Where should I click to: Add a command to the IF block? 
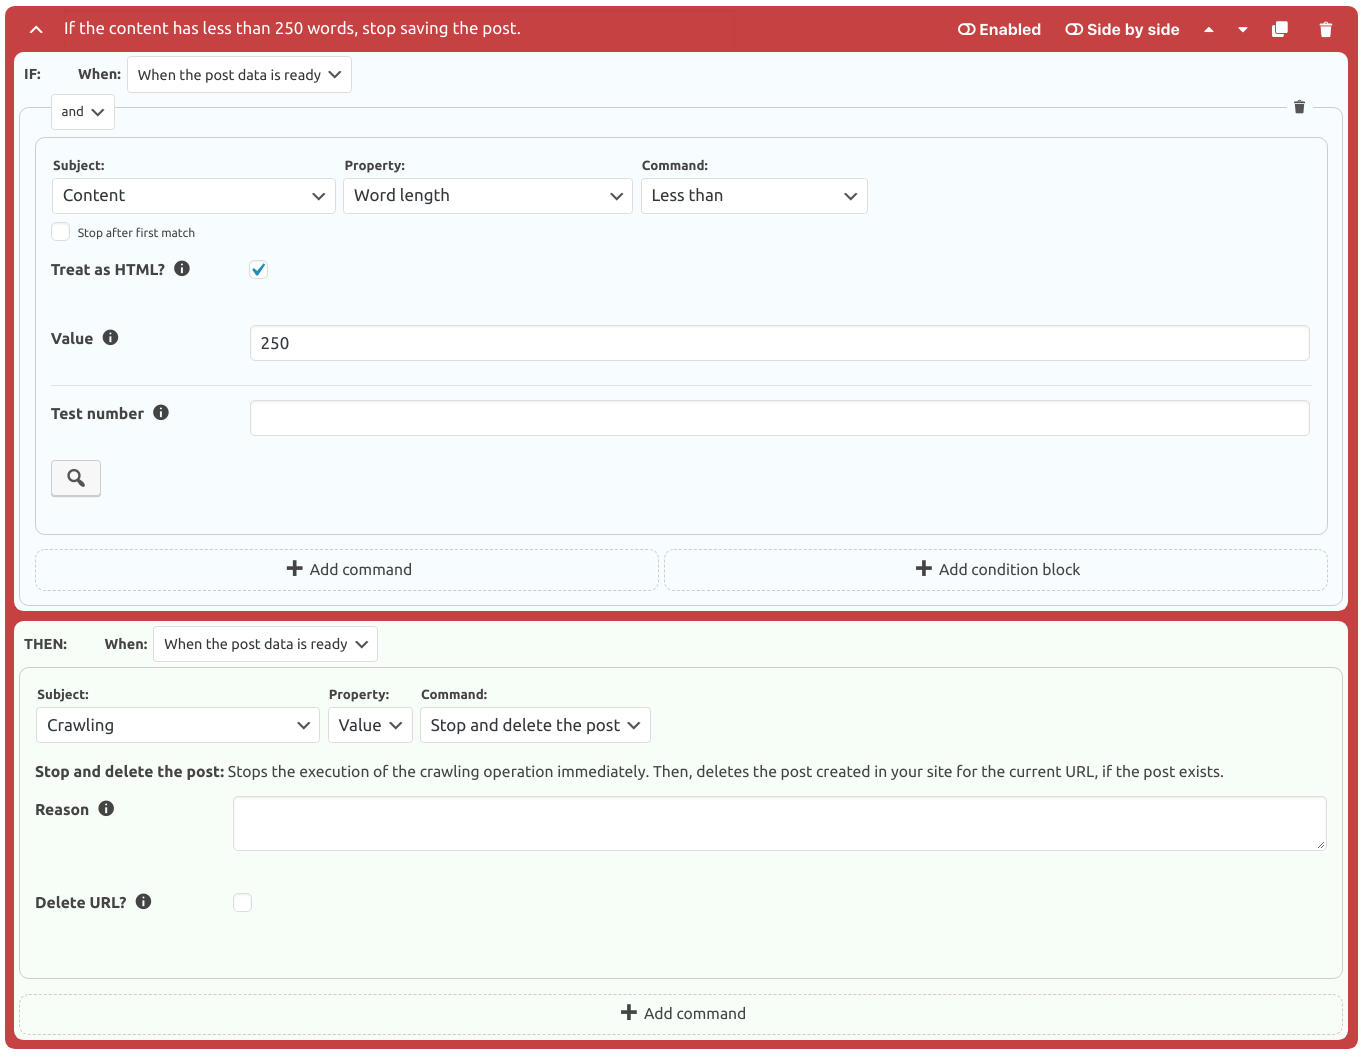click(347, 570)
